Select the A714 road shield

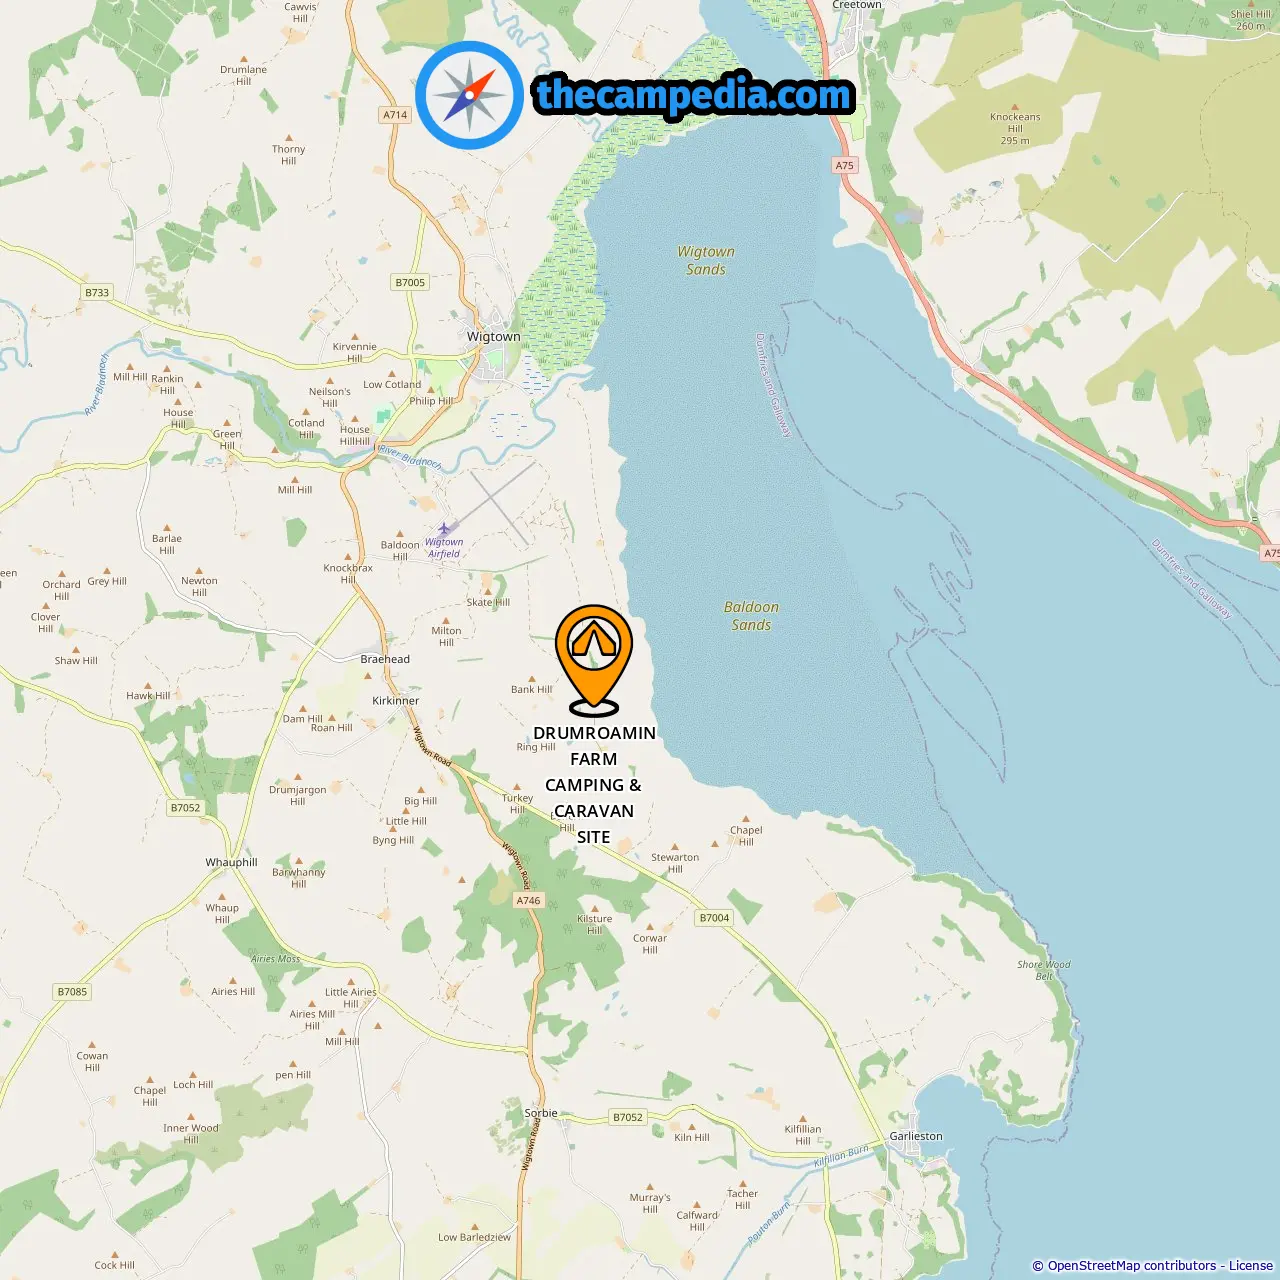click(x=395, y=115)
